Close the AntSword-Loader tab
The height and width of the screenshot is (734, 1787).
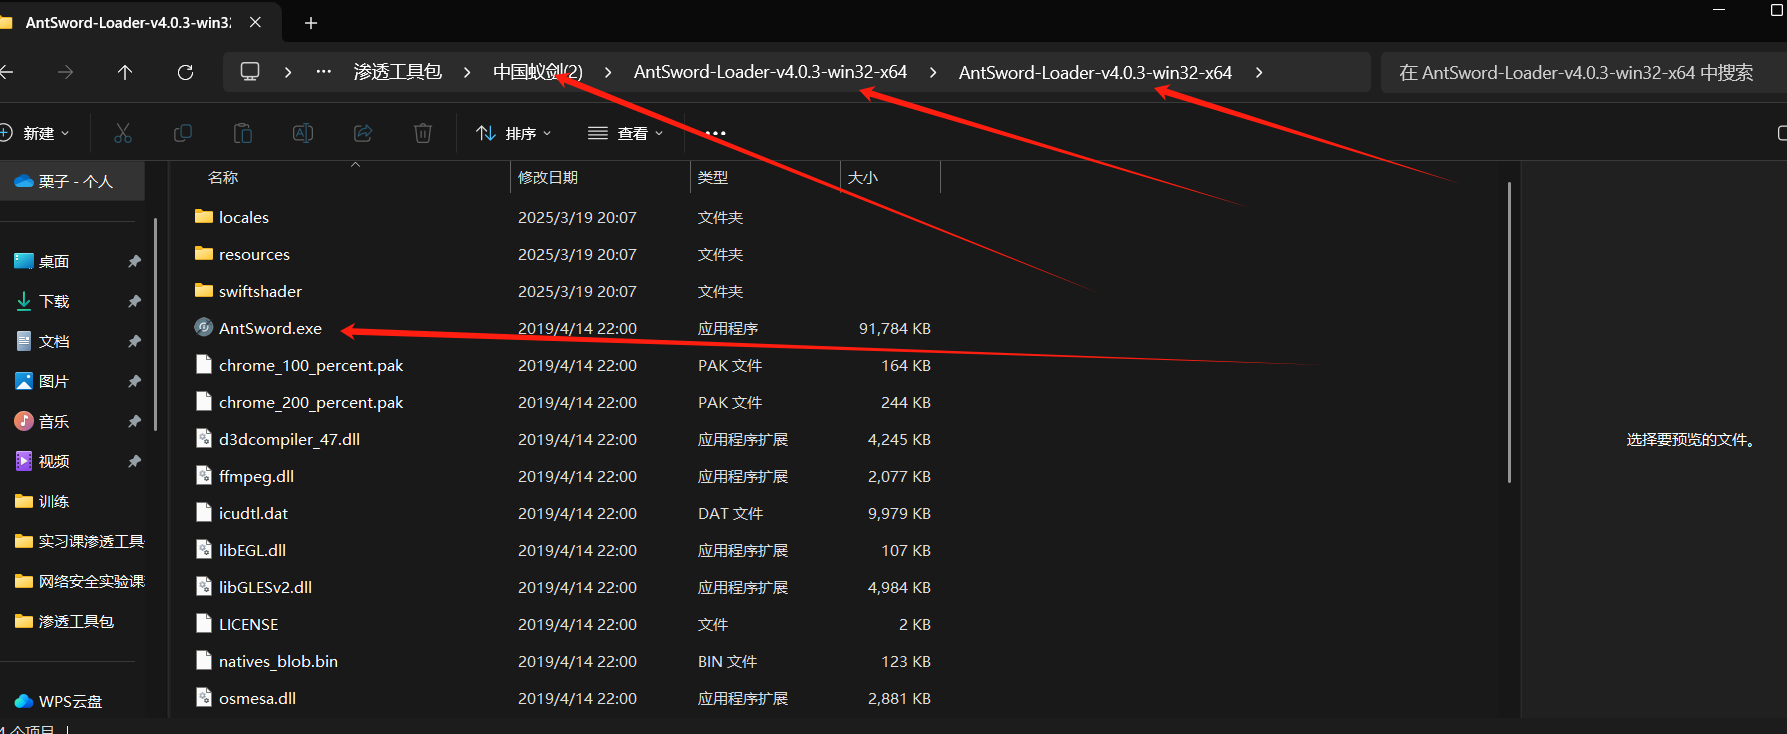tap(255, 22)
